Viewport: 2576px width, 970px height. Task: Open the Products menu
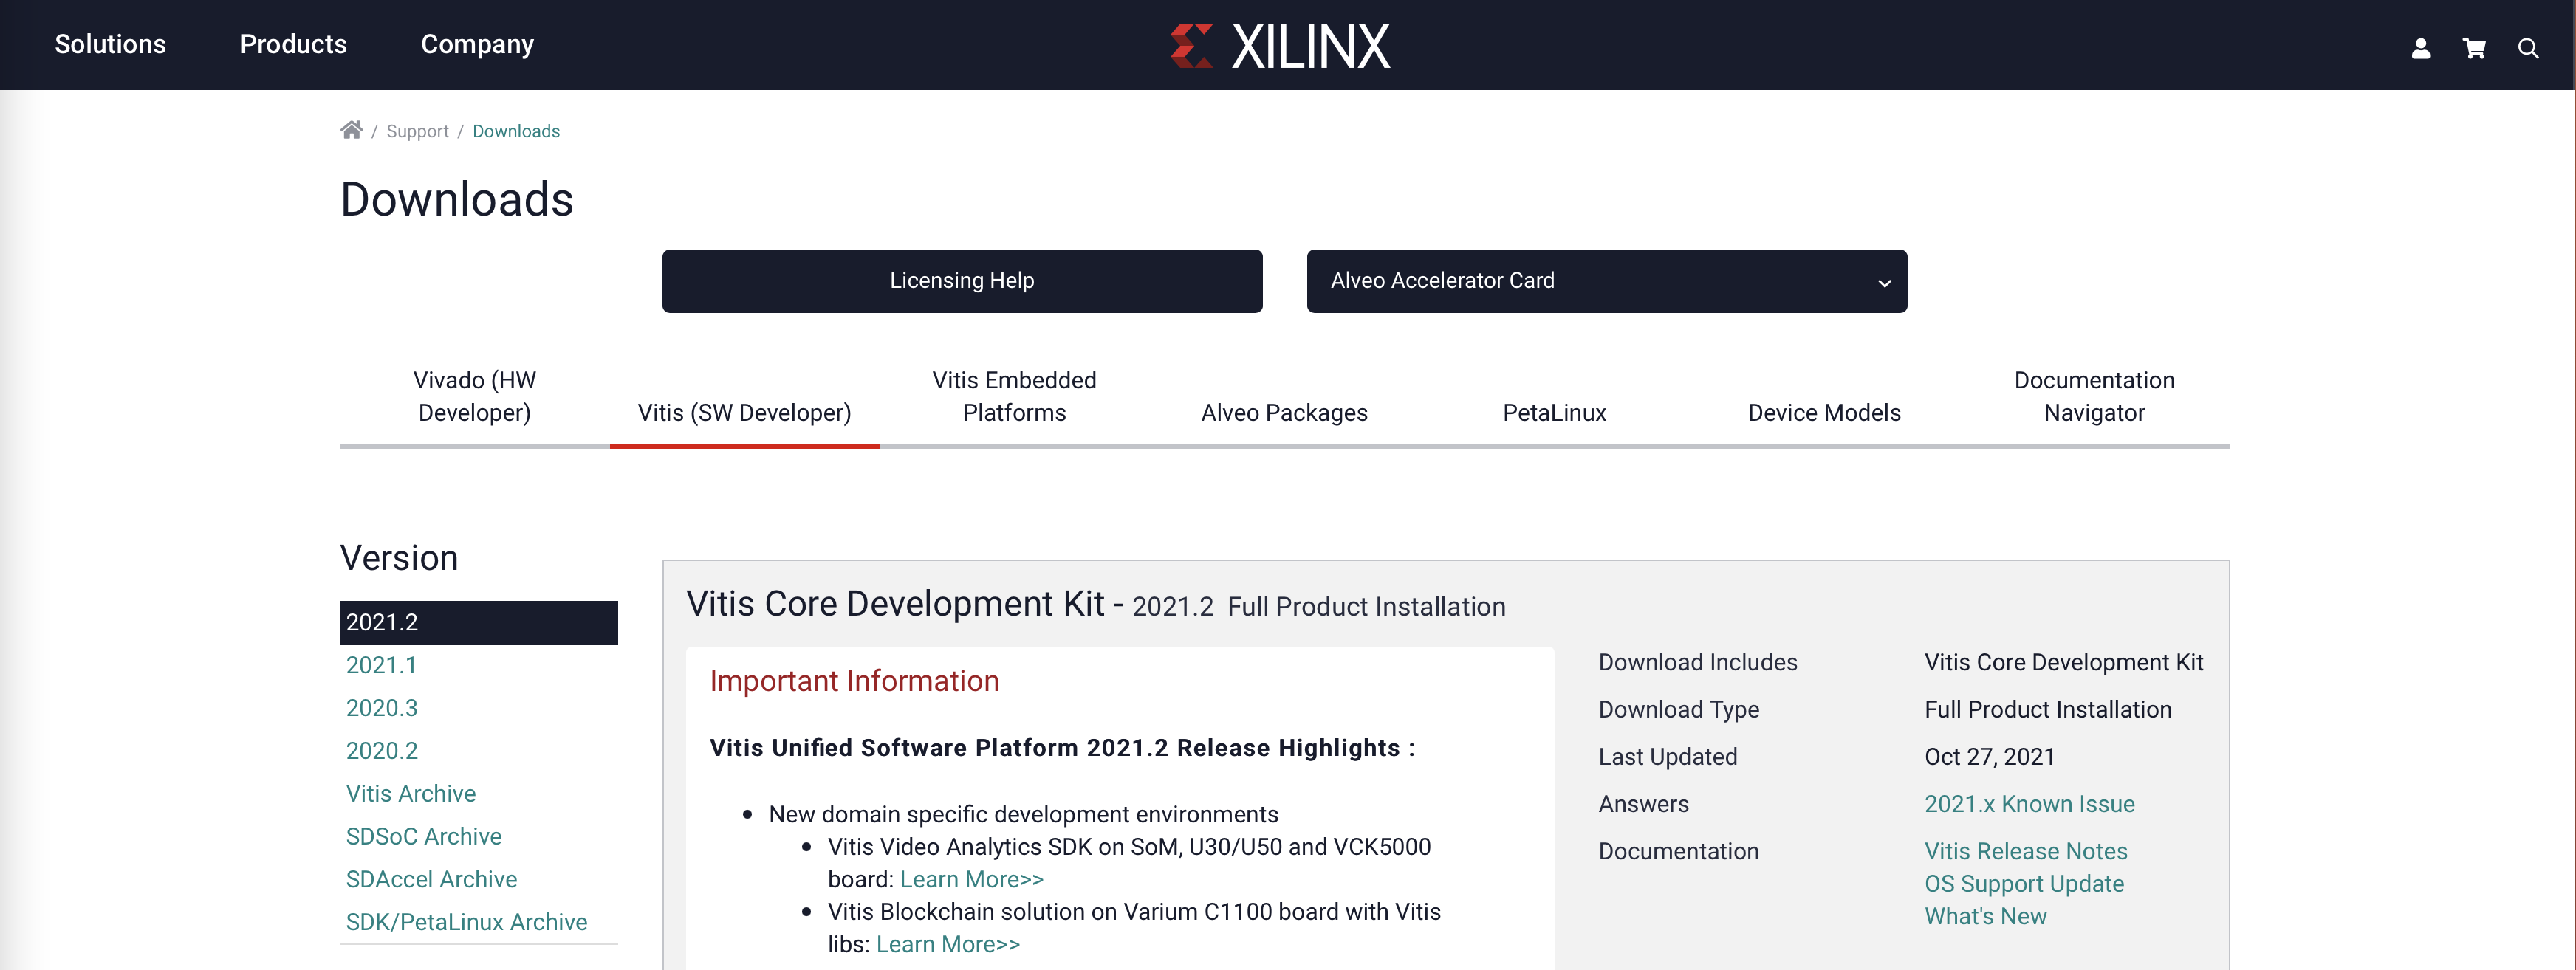293,44
